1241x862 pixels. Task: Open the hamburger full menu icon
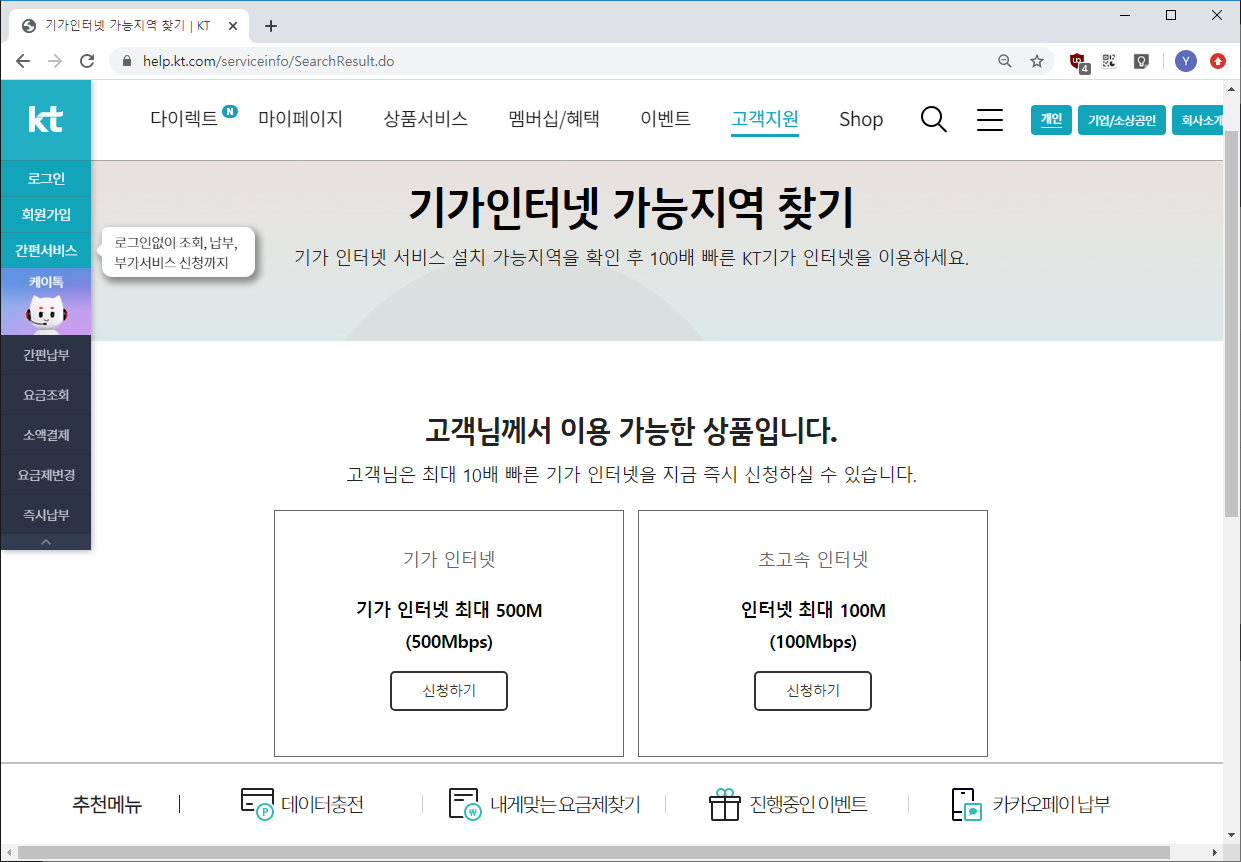tap(990, 120)
